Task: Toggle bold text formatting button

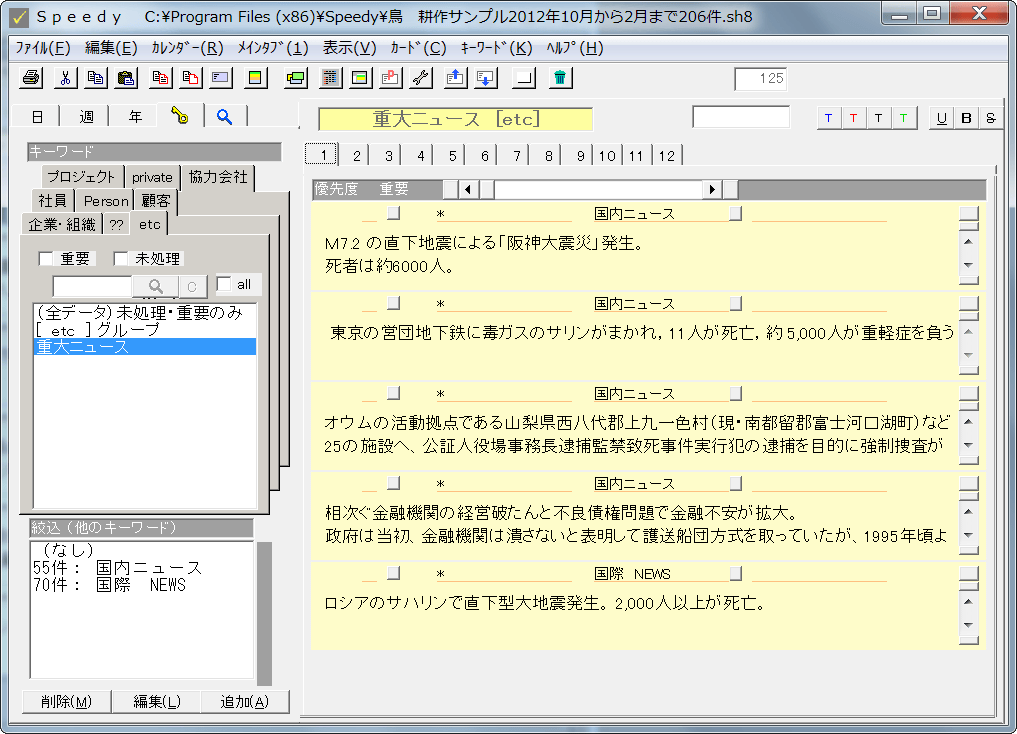Action: coord(966,118)
